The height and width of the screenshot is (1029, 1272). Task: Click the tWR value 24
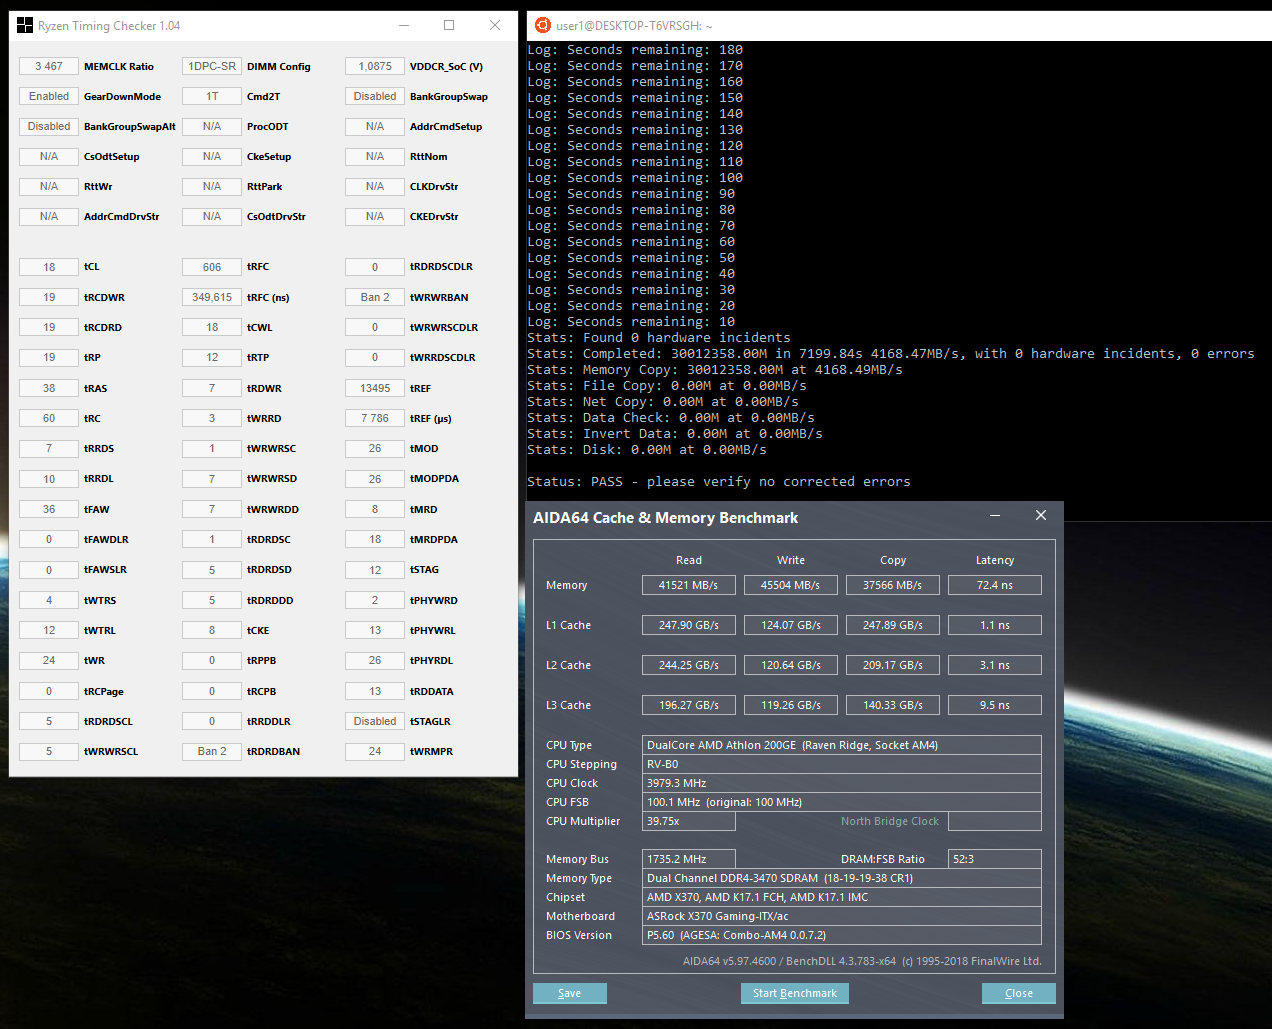[x=49, y=660]
